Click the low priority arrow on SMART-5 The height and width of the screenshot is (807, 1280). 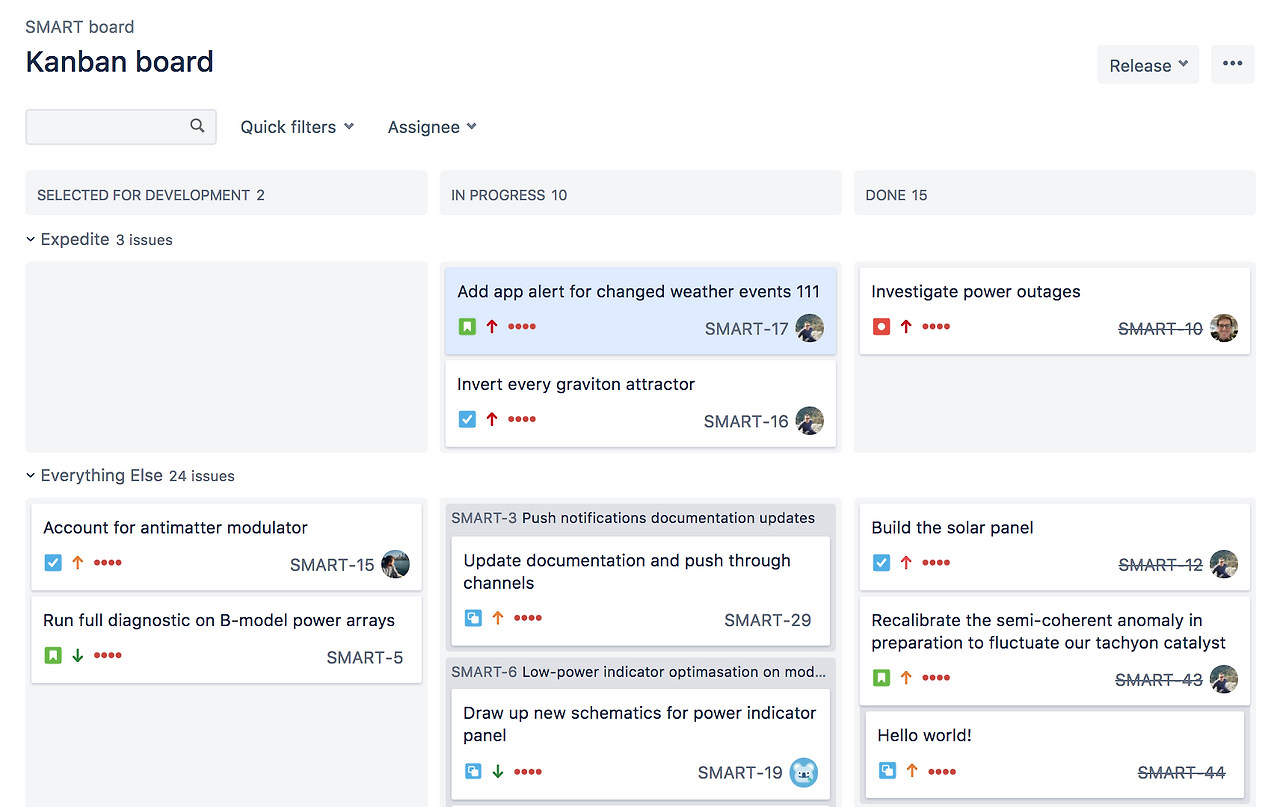pyautogui.click(x=77, y=655)
